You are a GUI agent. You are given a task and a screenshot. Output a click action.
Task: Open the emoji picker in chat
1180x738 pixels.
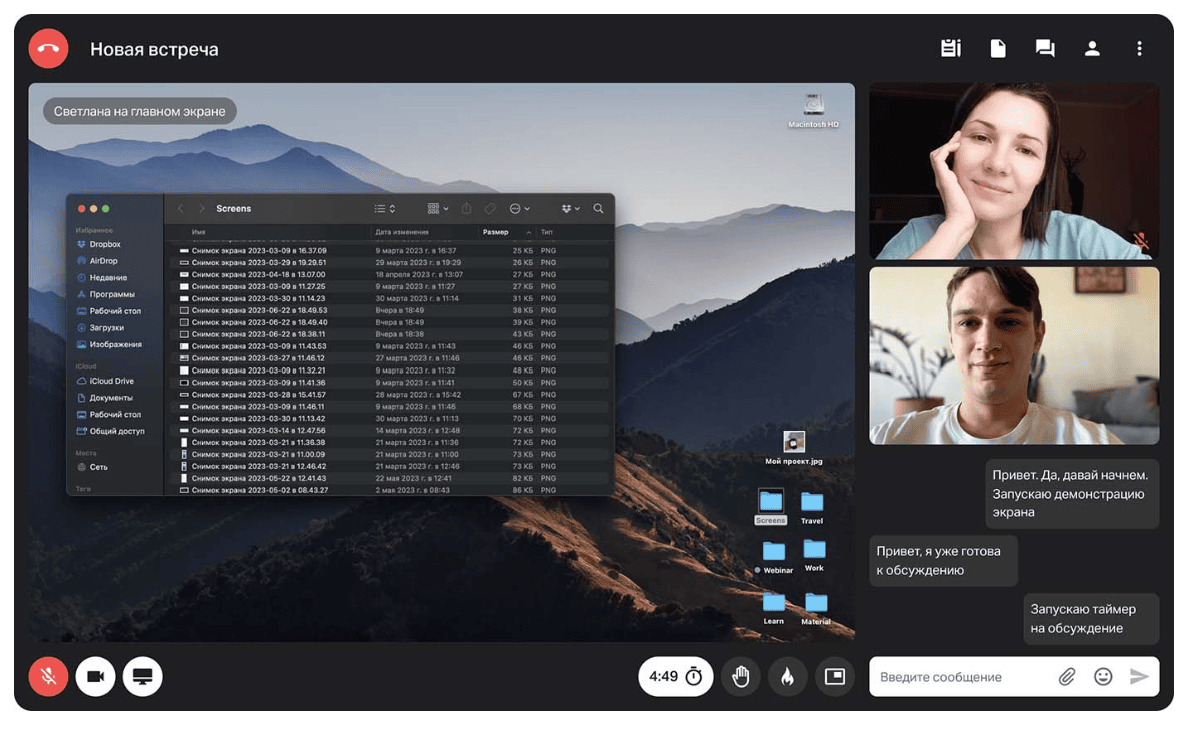[x=1103, y=677]
